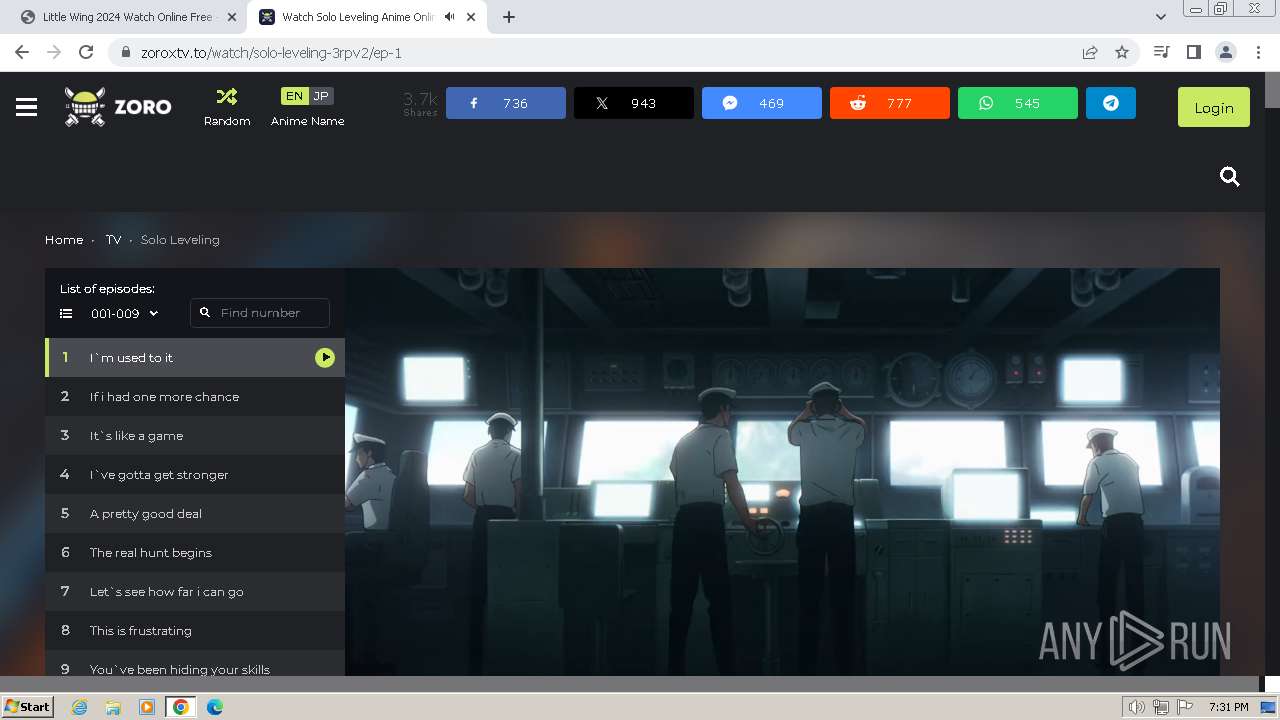Open episode 3 It`s like a game
The image size is (1280, 720).
(195, 435)
